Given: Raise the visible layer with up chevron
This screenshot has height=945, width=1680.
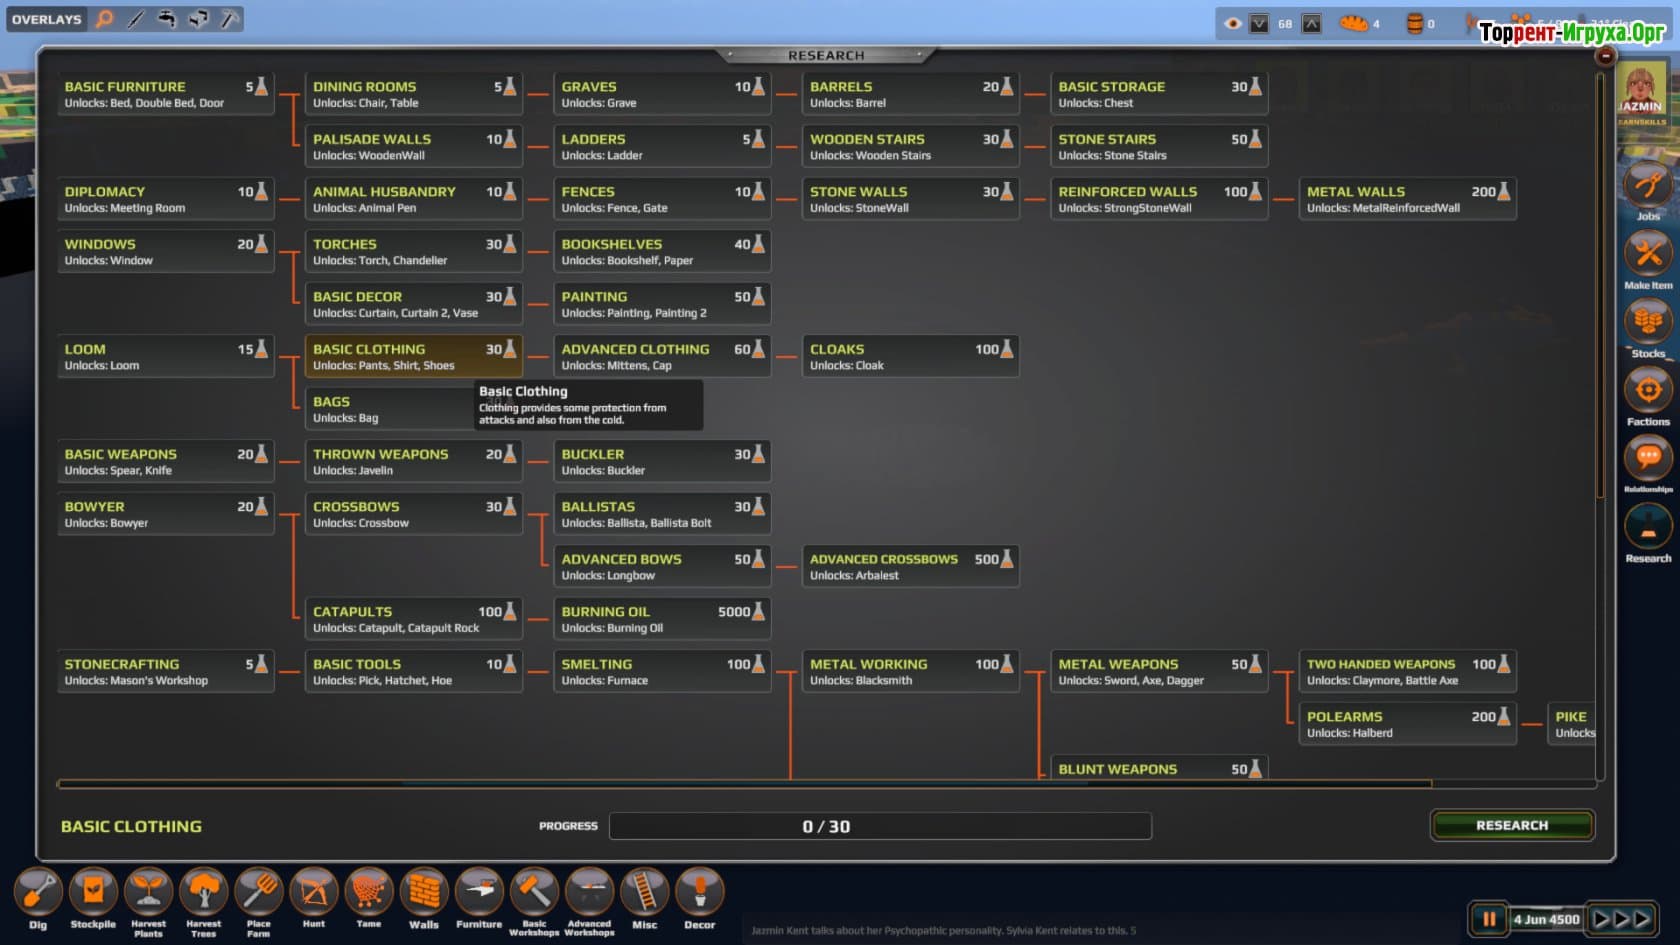Looking at the screenshot, I should (1311, 23).
